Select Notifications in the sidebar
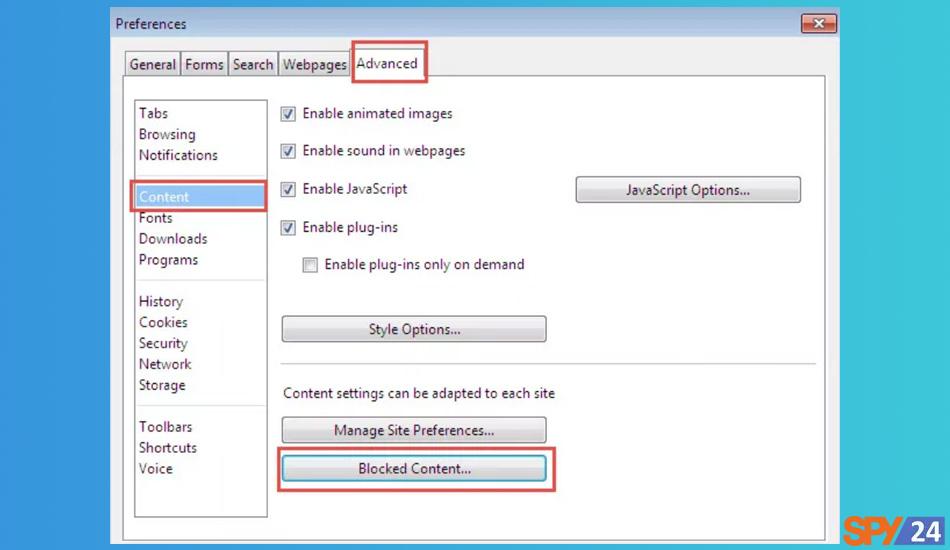This screenshot has height=550, width=950. pos(178,155)
